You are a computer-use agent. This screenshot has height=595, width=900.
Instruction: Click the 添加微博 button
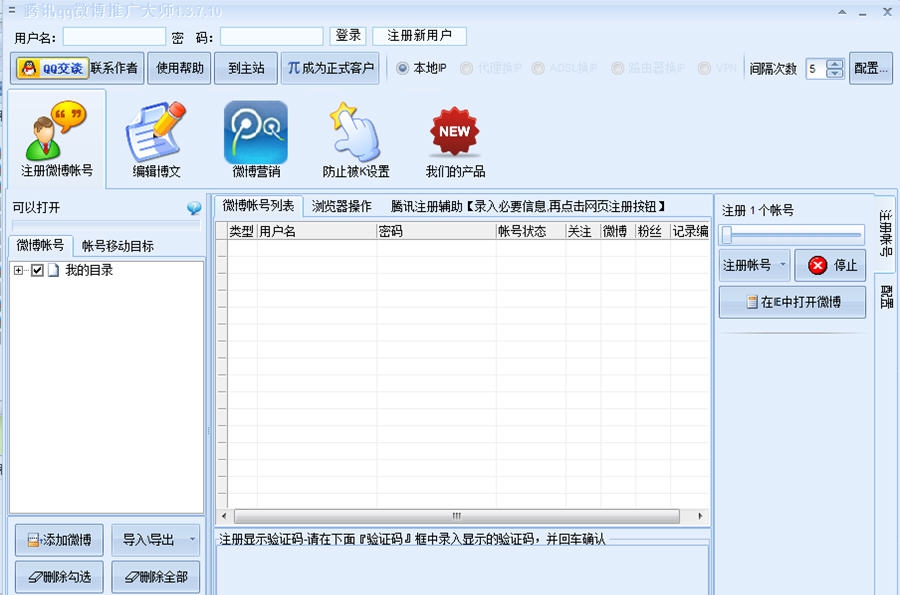click(x=59, y=540)
